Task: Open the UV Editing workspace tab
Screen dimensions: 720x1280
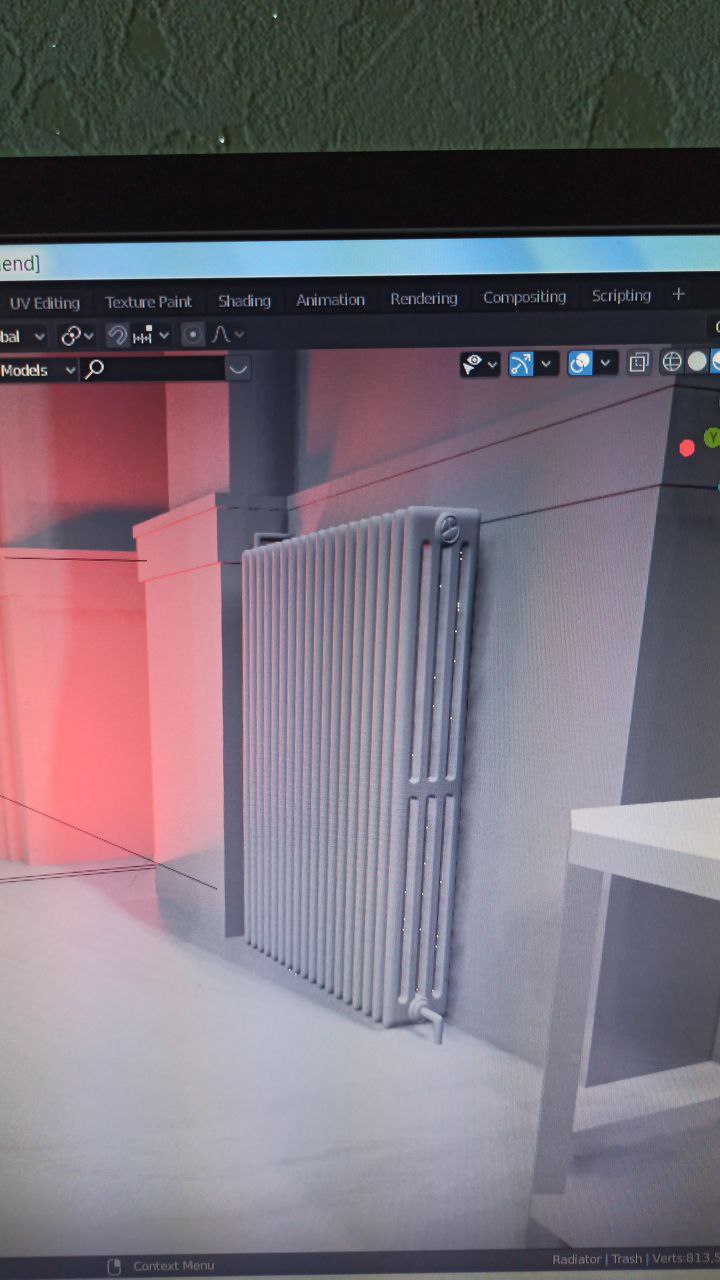Action: [x=45, y=302]
